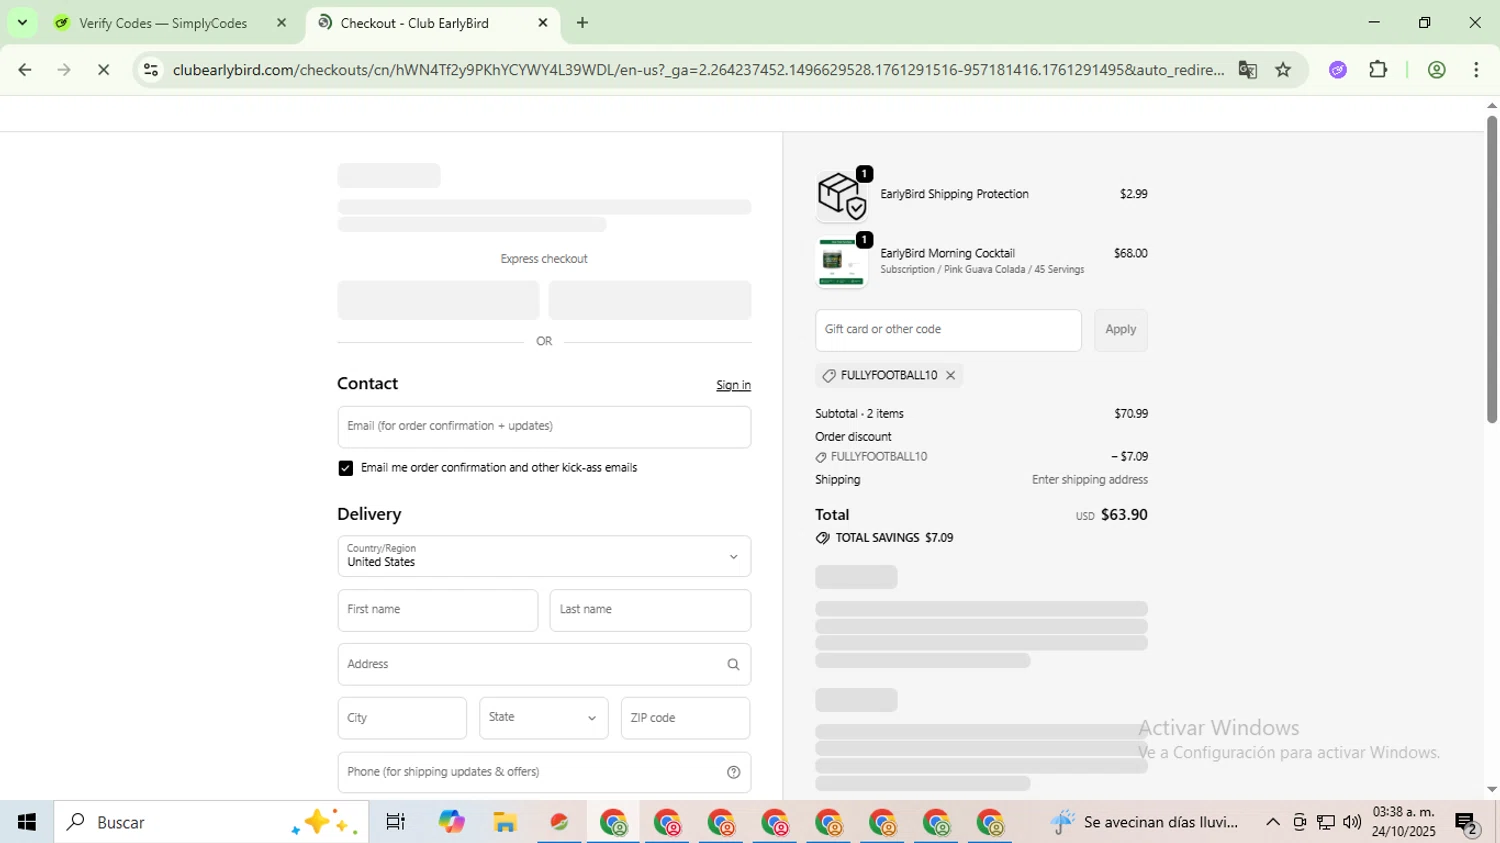
Task: Open File Explorer from taskbar
Action: click(x=505, y=822)
